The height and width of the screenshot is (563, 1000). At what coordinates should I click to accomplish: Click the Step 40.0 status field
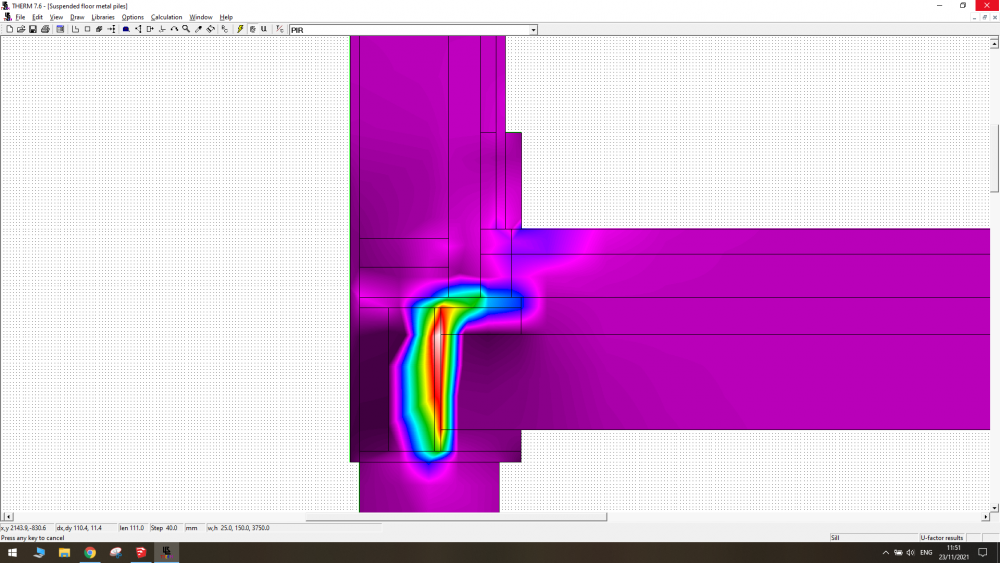click(x=165, y=528)
